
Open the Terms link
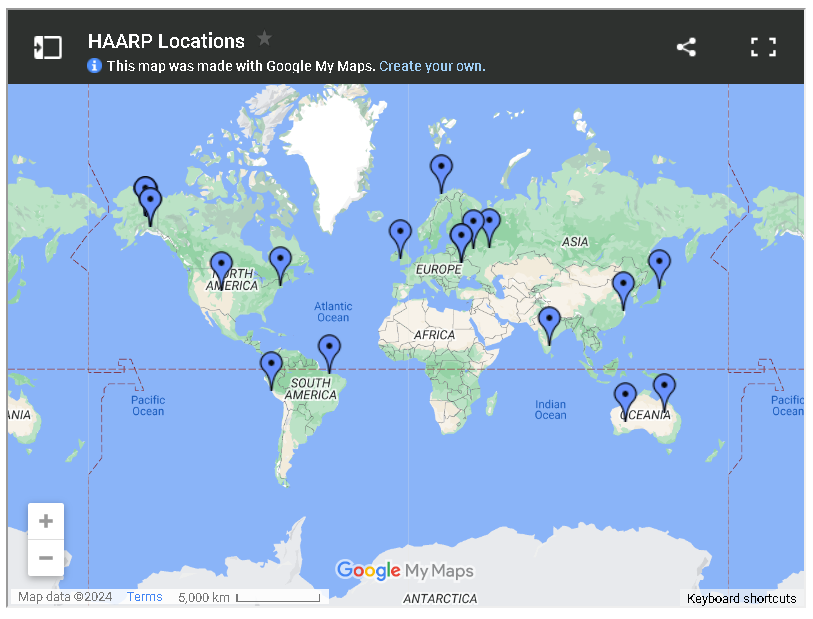144,597
